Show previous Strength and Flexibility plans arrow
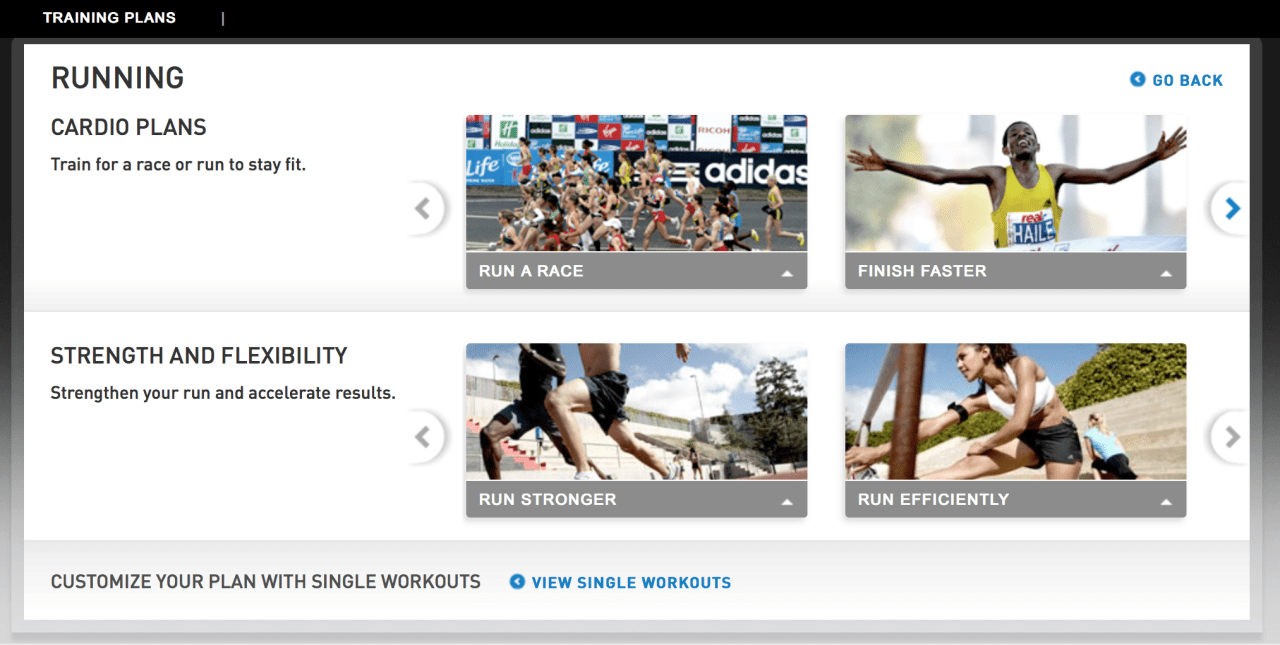Screen dimensions: 1280x645 [425, 437]
